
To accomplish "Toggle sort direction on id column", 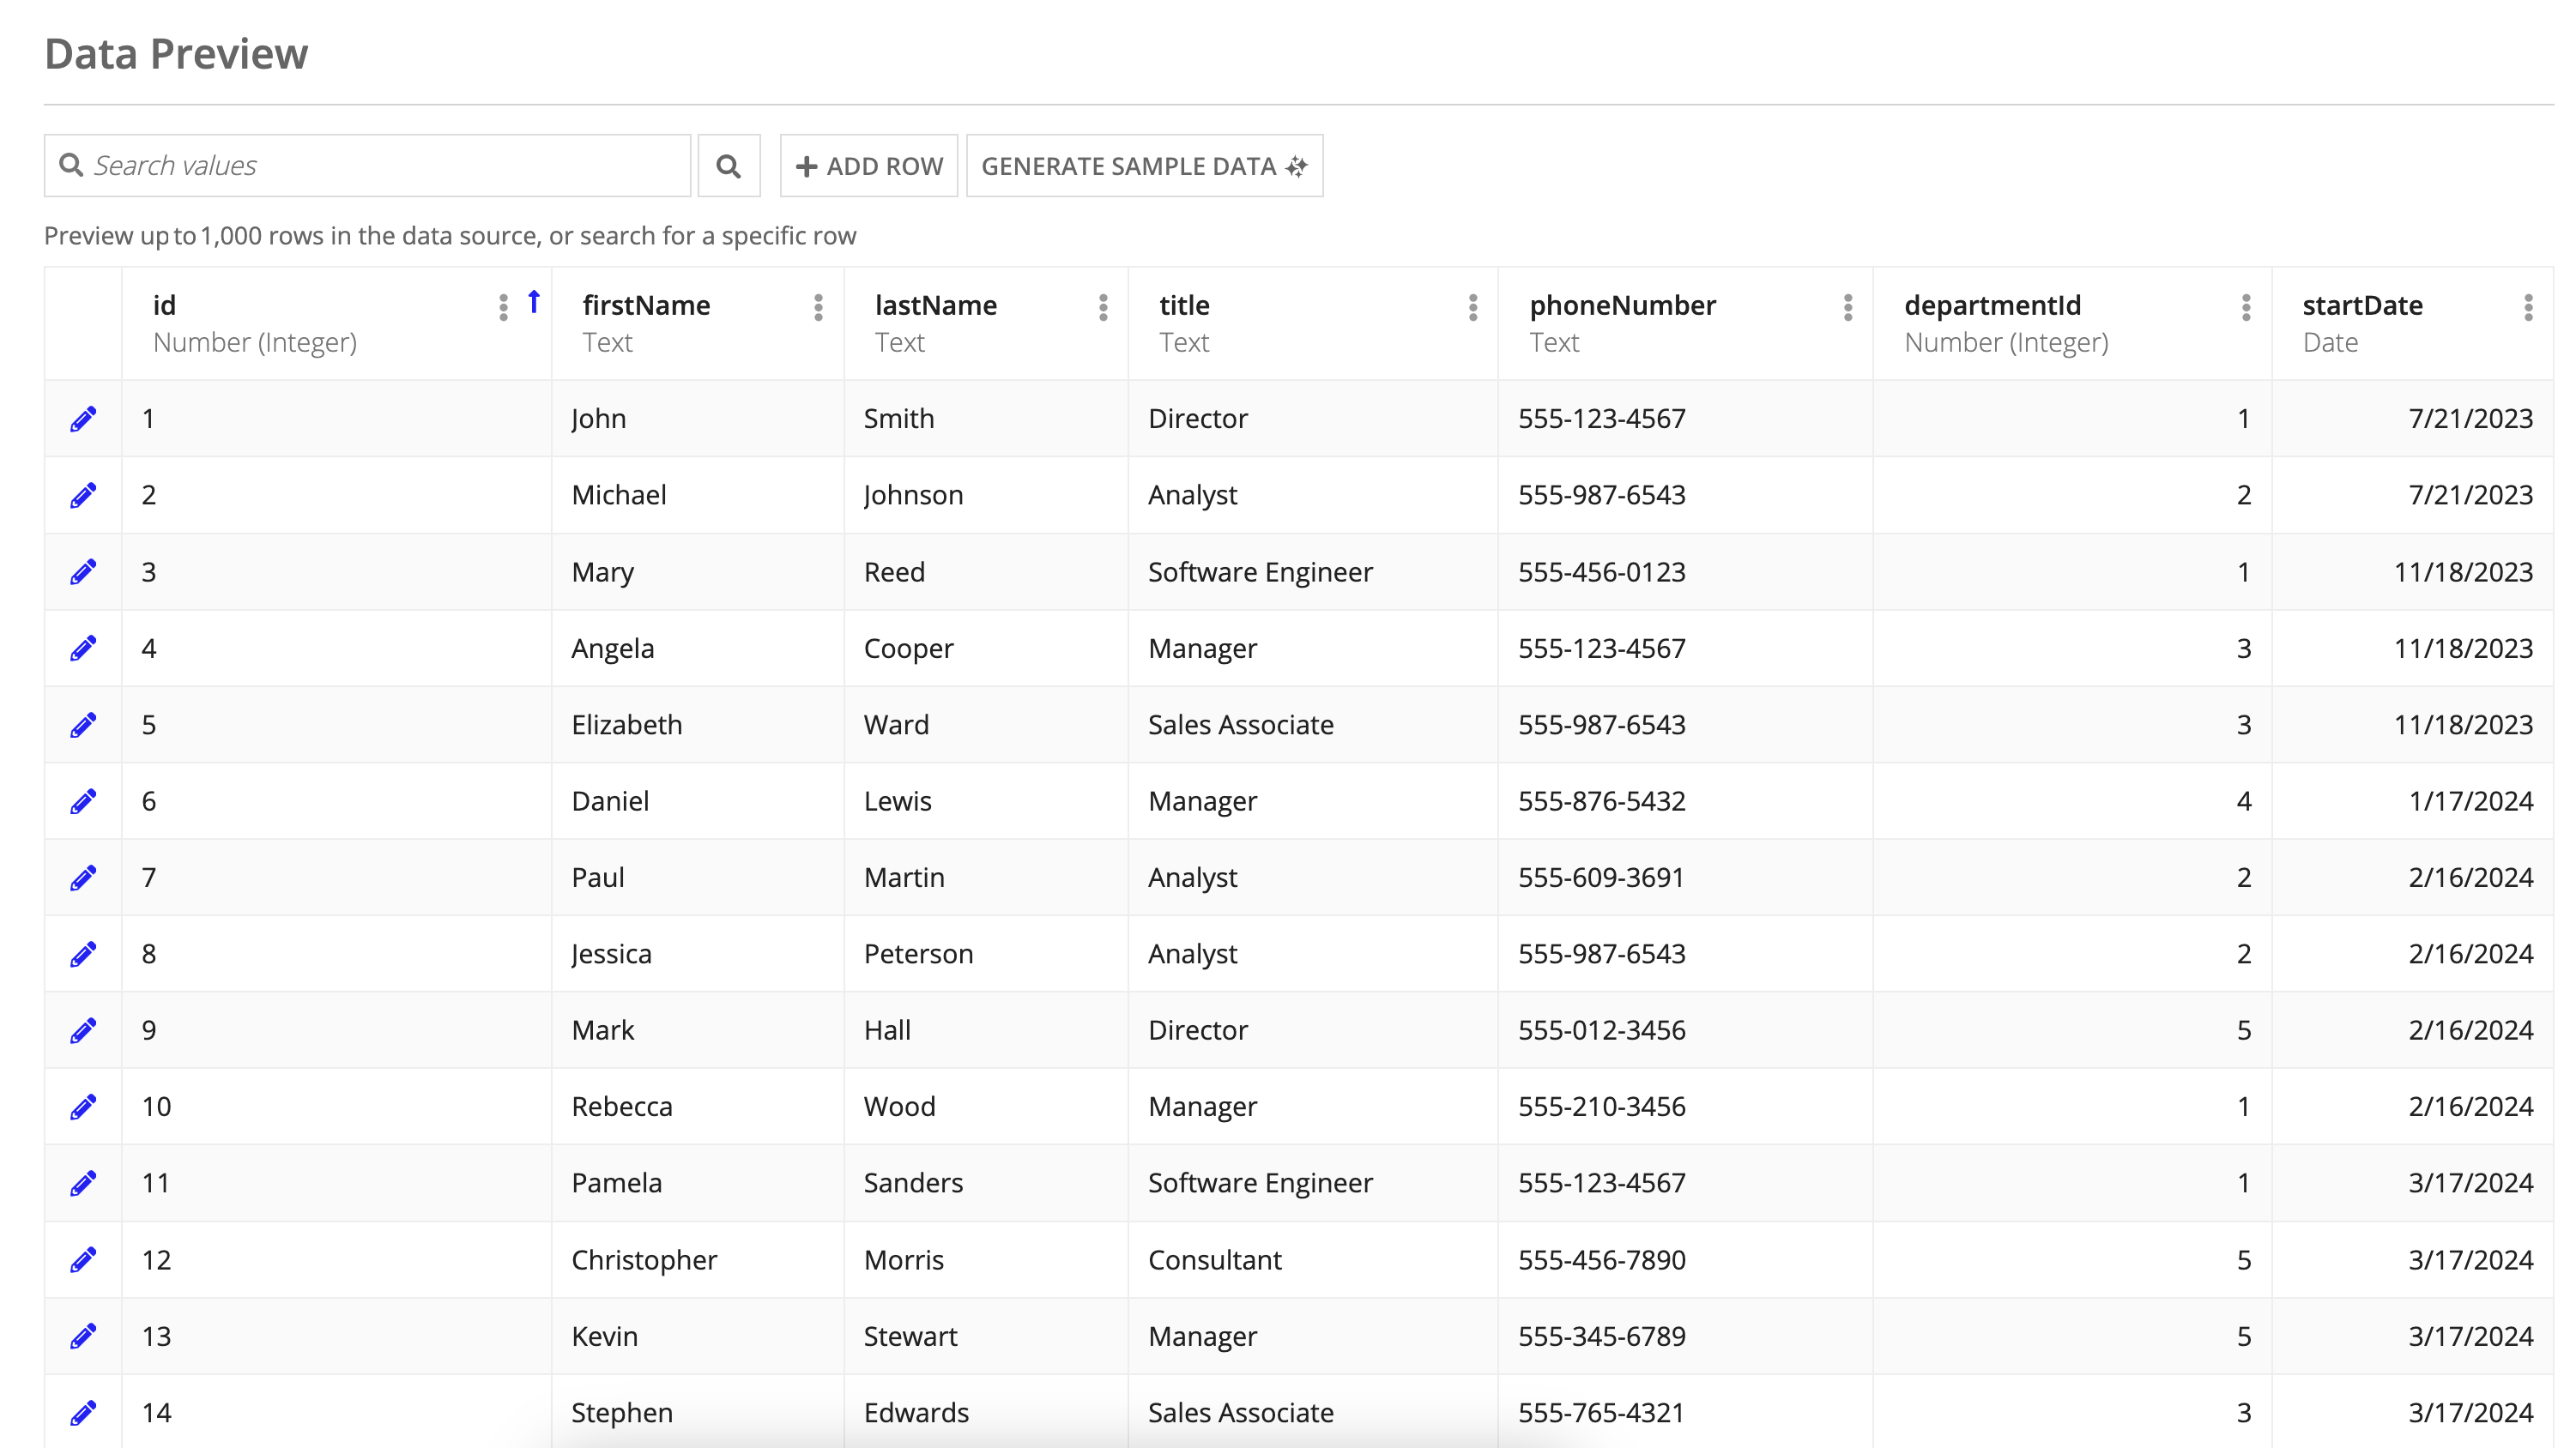I will tap(535, 303).
